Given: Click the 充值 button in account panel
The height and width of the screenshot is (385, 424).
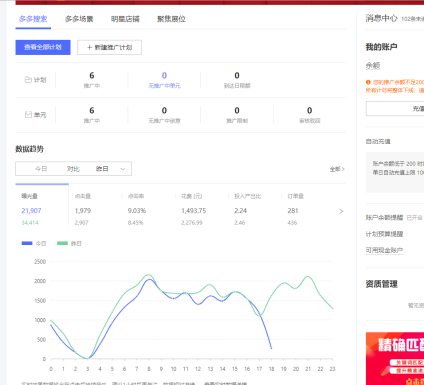Looking at the screenshot, I should tap(395, 109).
